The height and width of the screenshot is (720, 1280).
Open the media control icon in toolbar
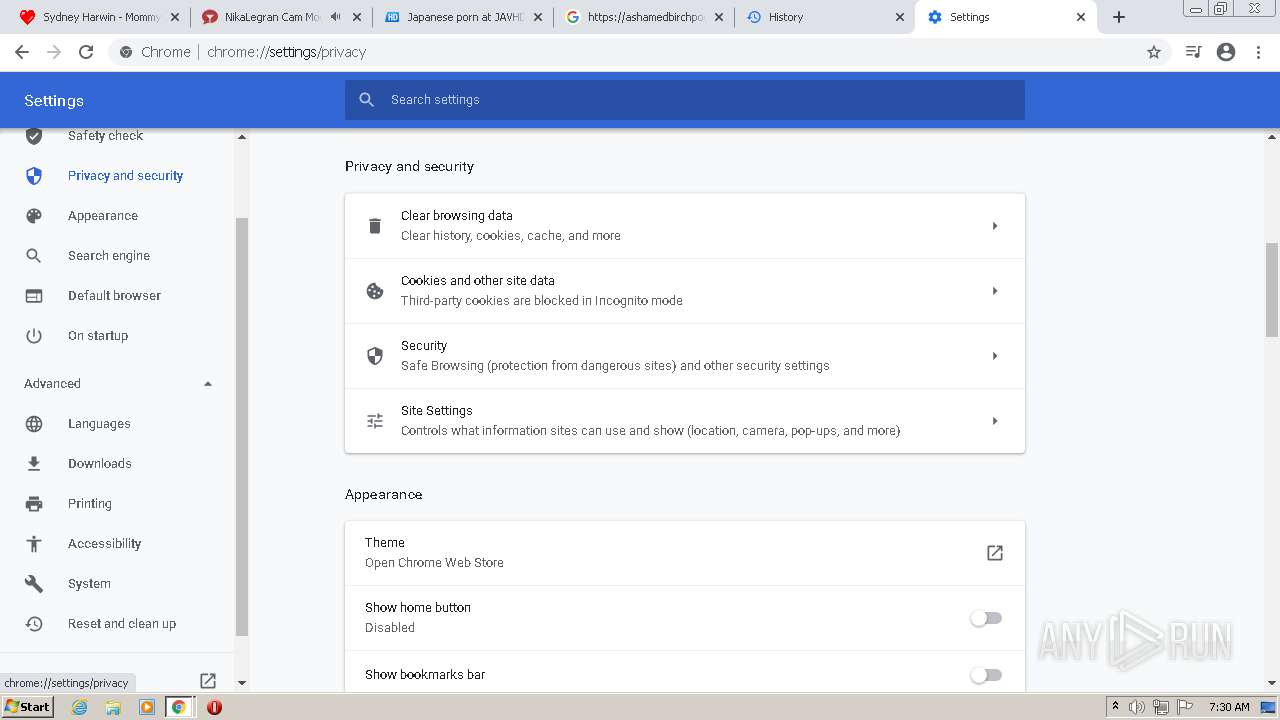pyautogui.click(x=1193, y=52)
